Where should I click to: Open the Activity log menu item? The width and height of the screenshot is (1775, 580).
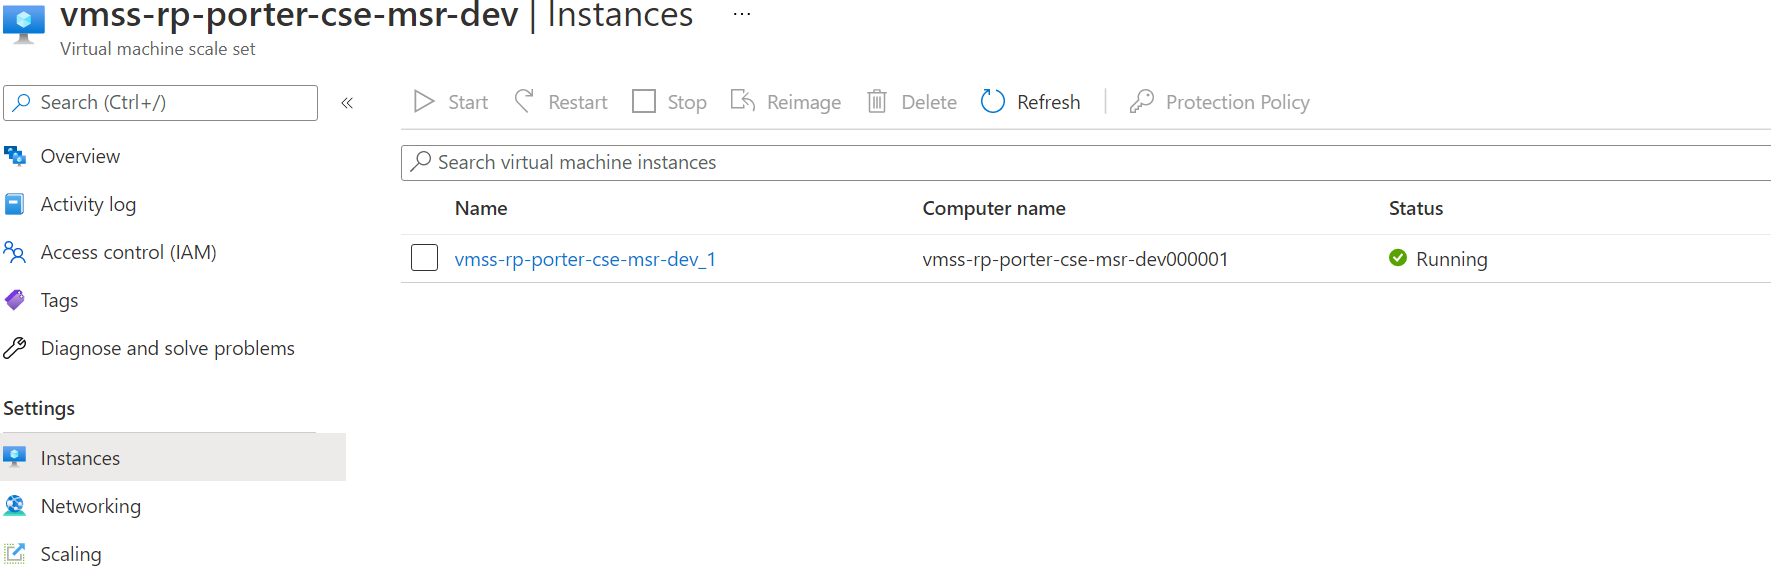[88, 204]
